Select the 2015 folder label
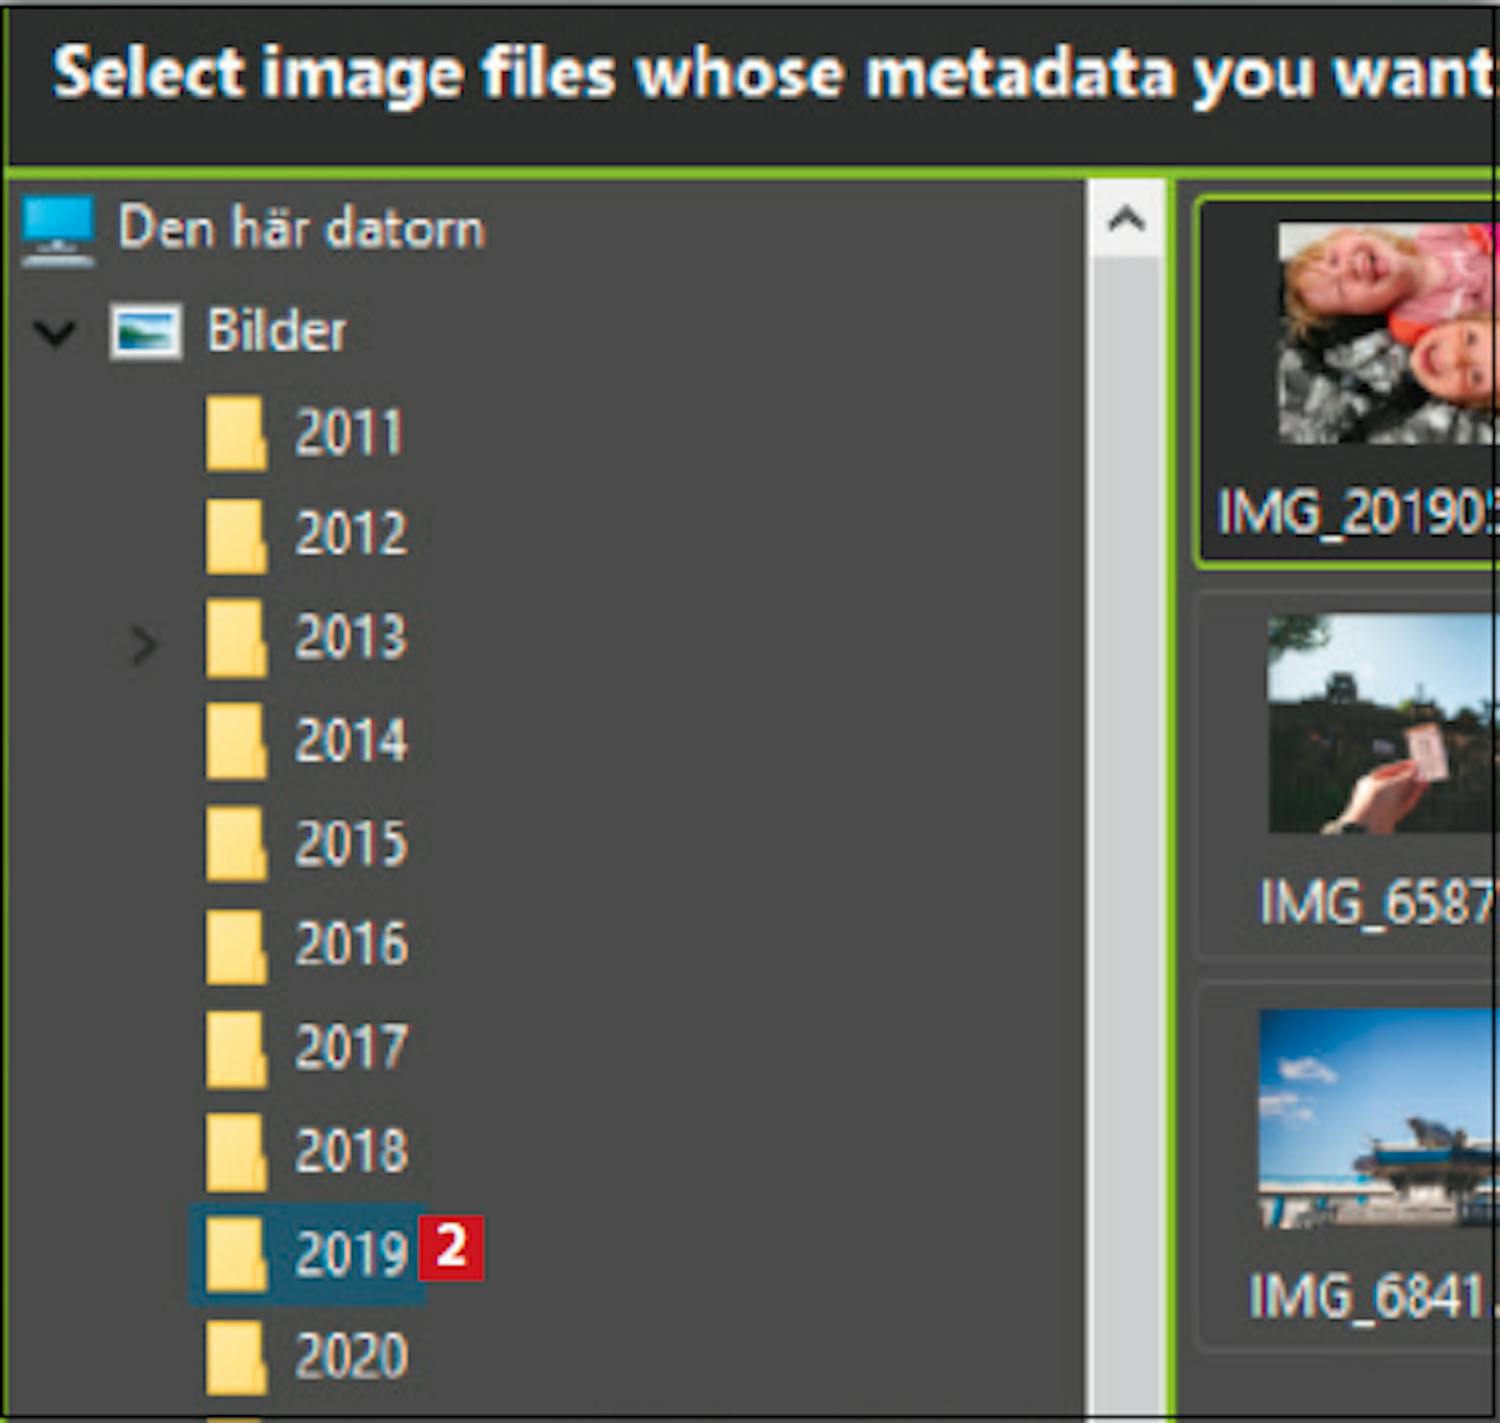1500x1423 pixels. click(351, 843)
